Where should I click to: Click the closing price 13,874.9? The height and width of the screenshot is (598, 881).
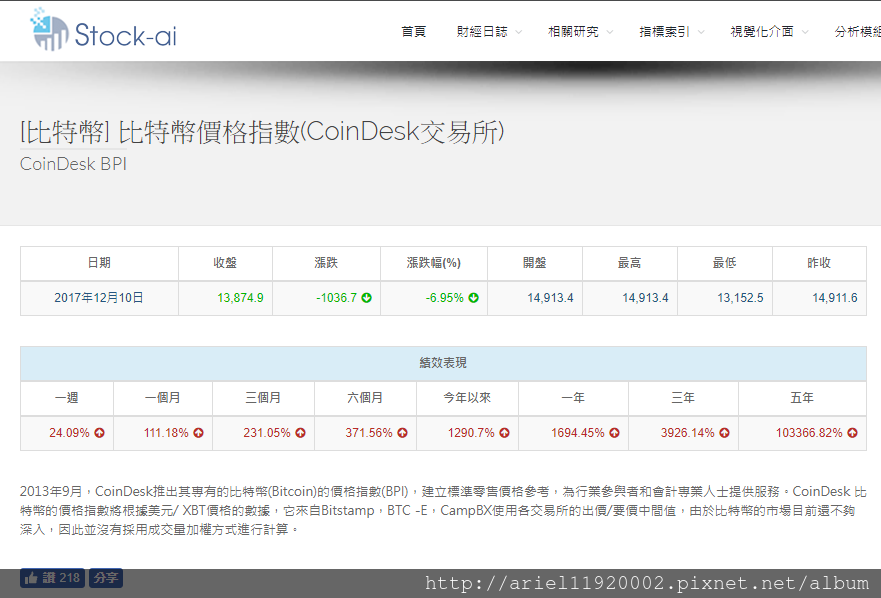pyautogui.click(x=240, y=298)
